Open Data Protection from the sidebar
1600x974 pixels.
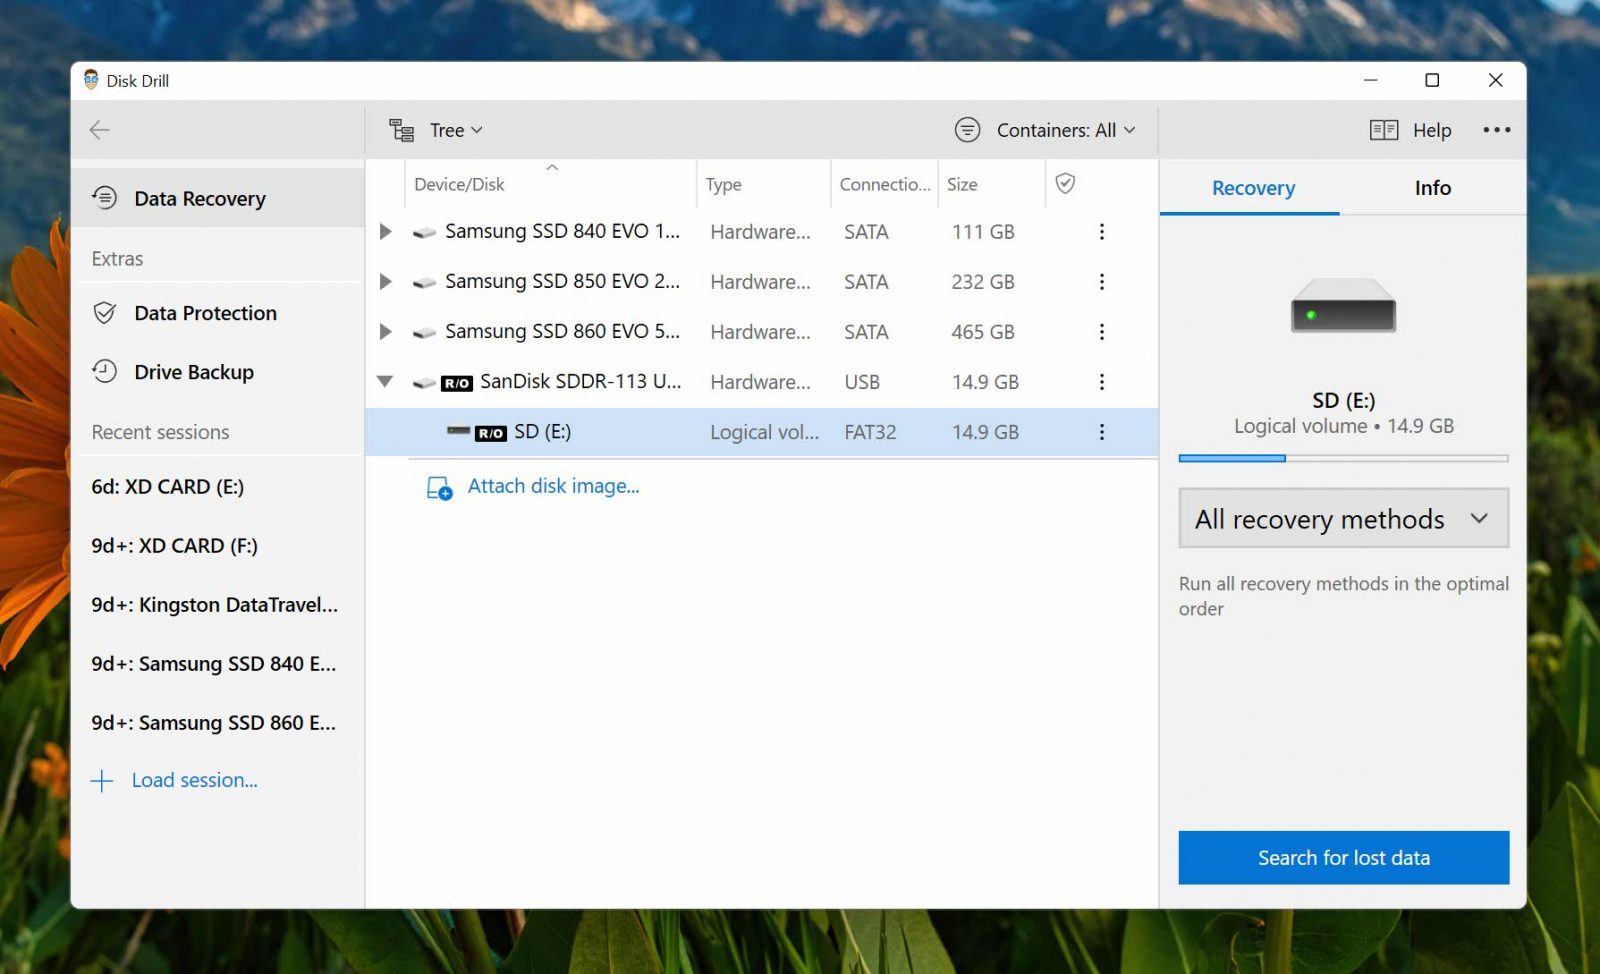(106, 313)
